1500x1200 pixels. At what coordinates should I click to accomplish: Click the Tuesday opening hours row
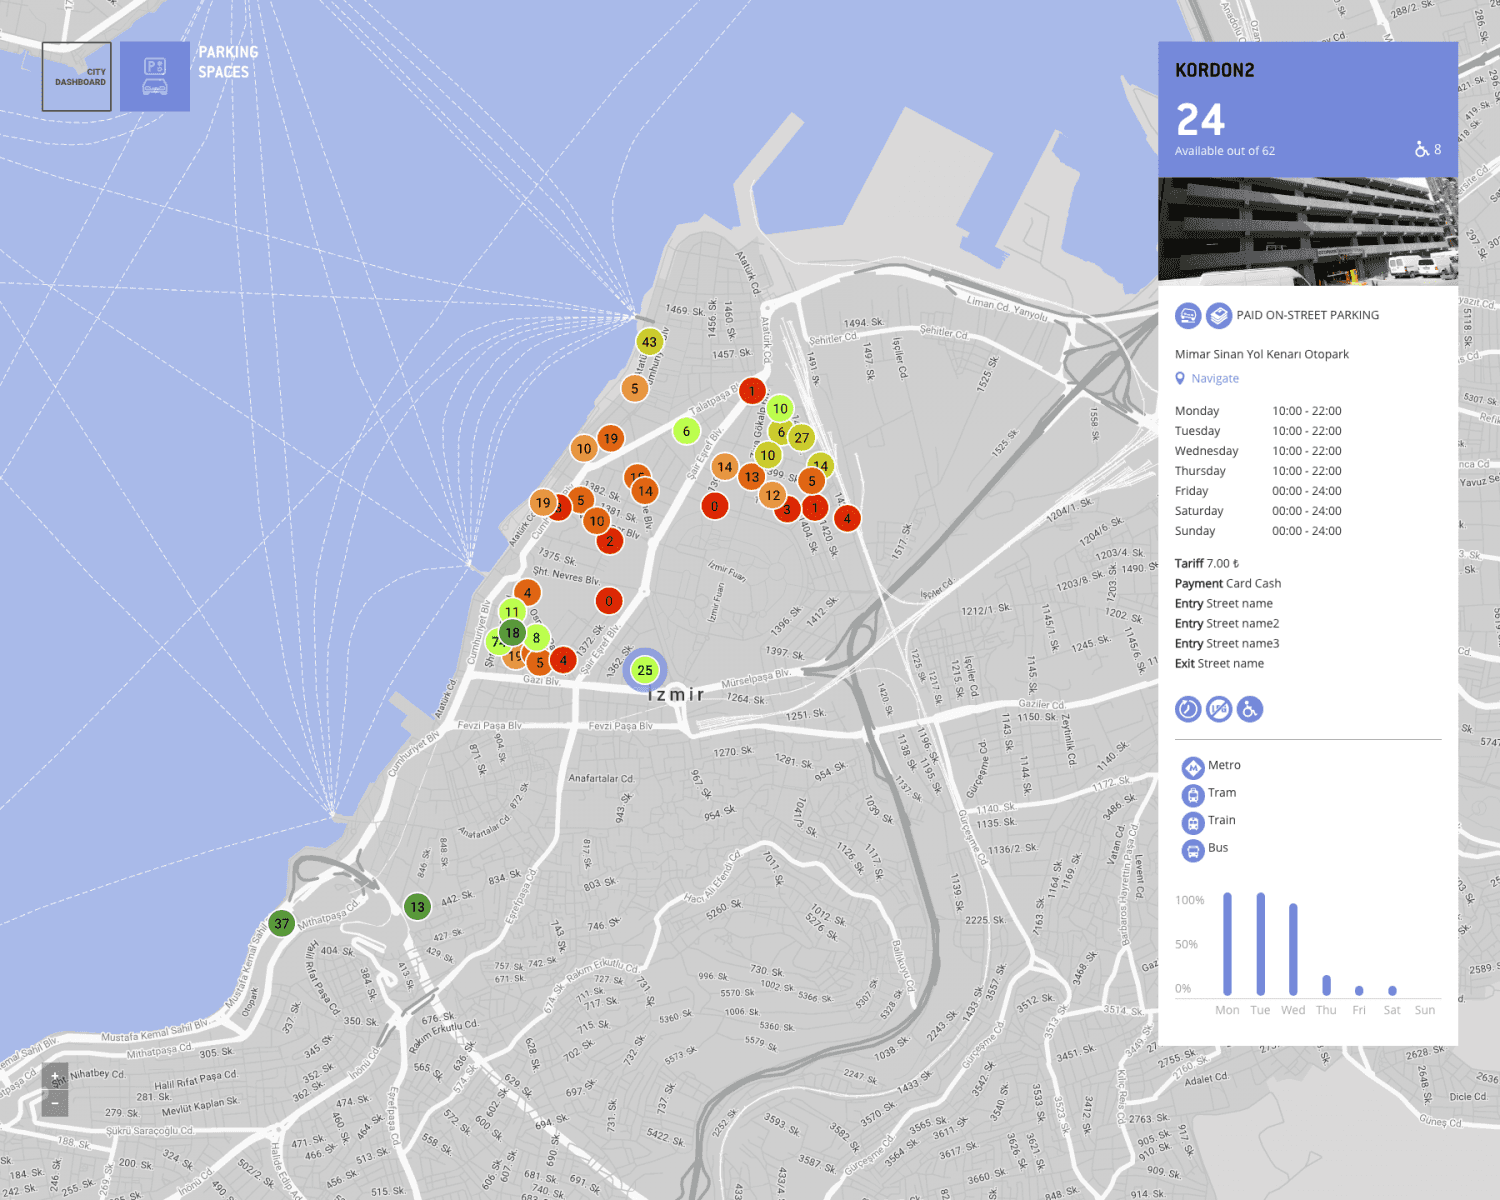click(1258, 431)
